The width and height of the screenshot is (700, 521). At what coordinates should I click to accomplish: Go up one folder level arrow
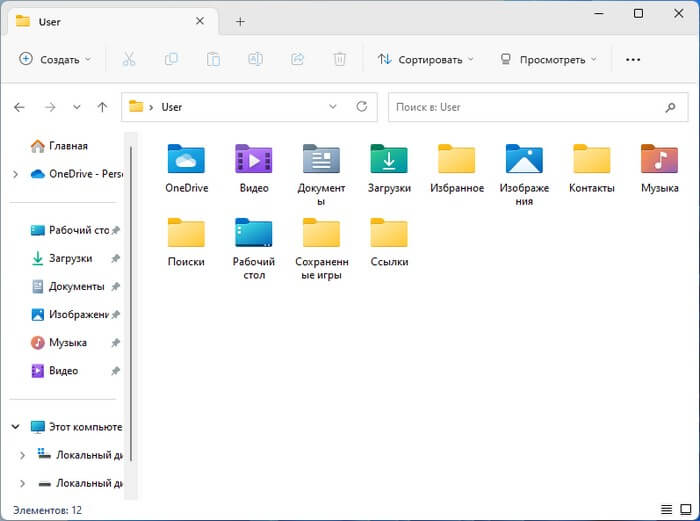pyautogui.click(x=102, y=107)
